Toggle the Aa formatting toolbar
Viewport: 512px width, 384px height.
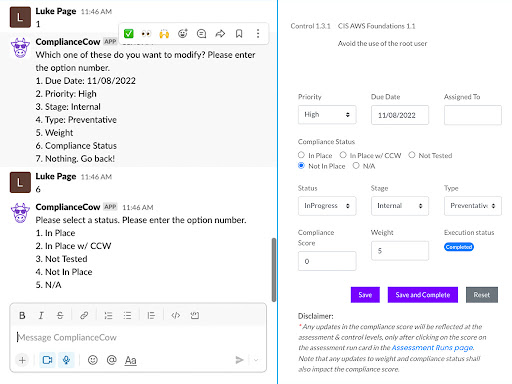tap(131, 360)
